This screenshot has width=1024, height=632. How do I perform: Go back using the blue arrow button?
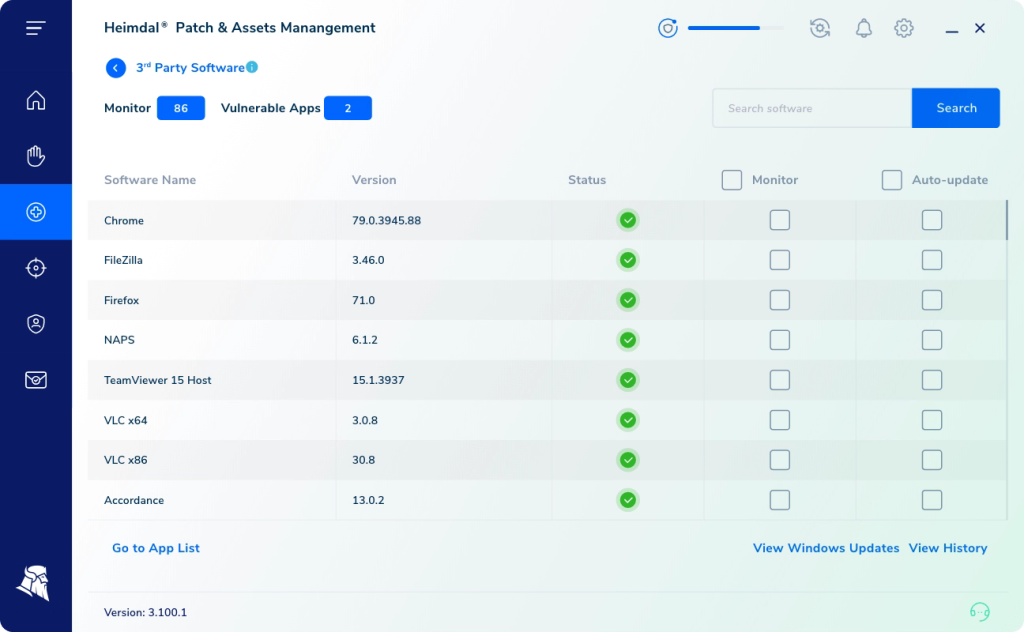[x=116, y=68]
